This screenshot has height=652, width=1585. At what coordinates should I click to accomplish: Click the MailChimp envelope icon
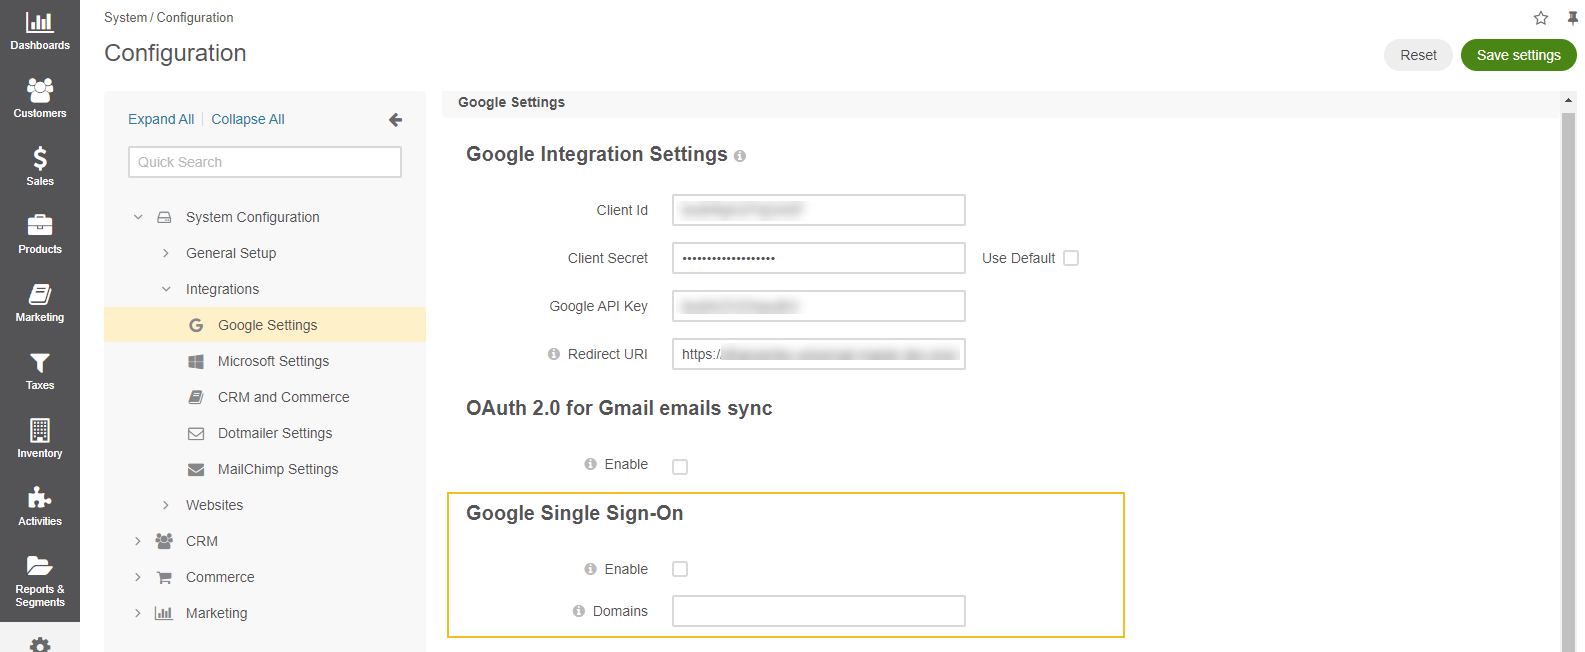pos(196,469)
